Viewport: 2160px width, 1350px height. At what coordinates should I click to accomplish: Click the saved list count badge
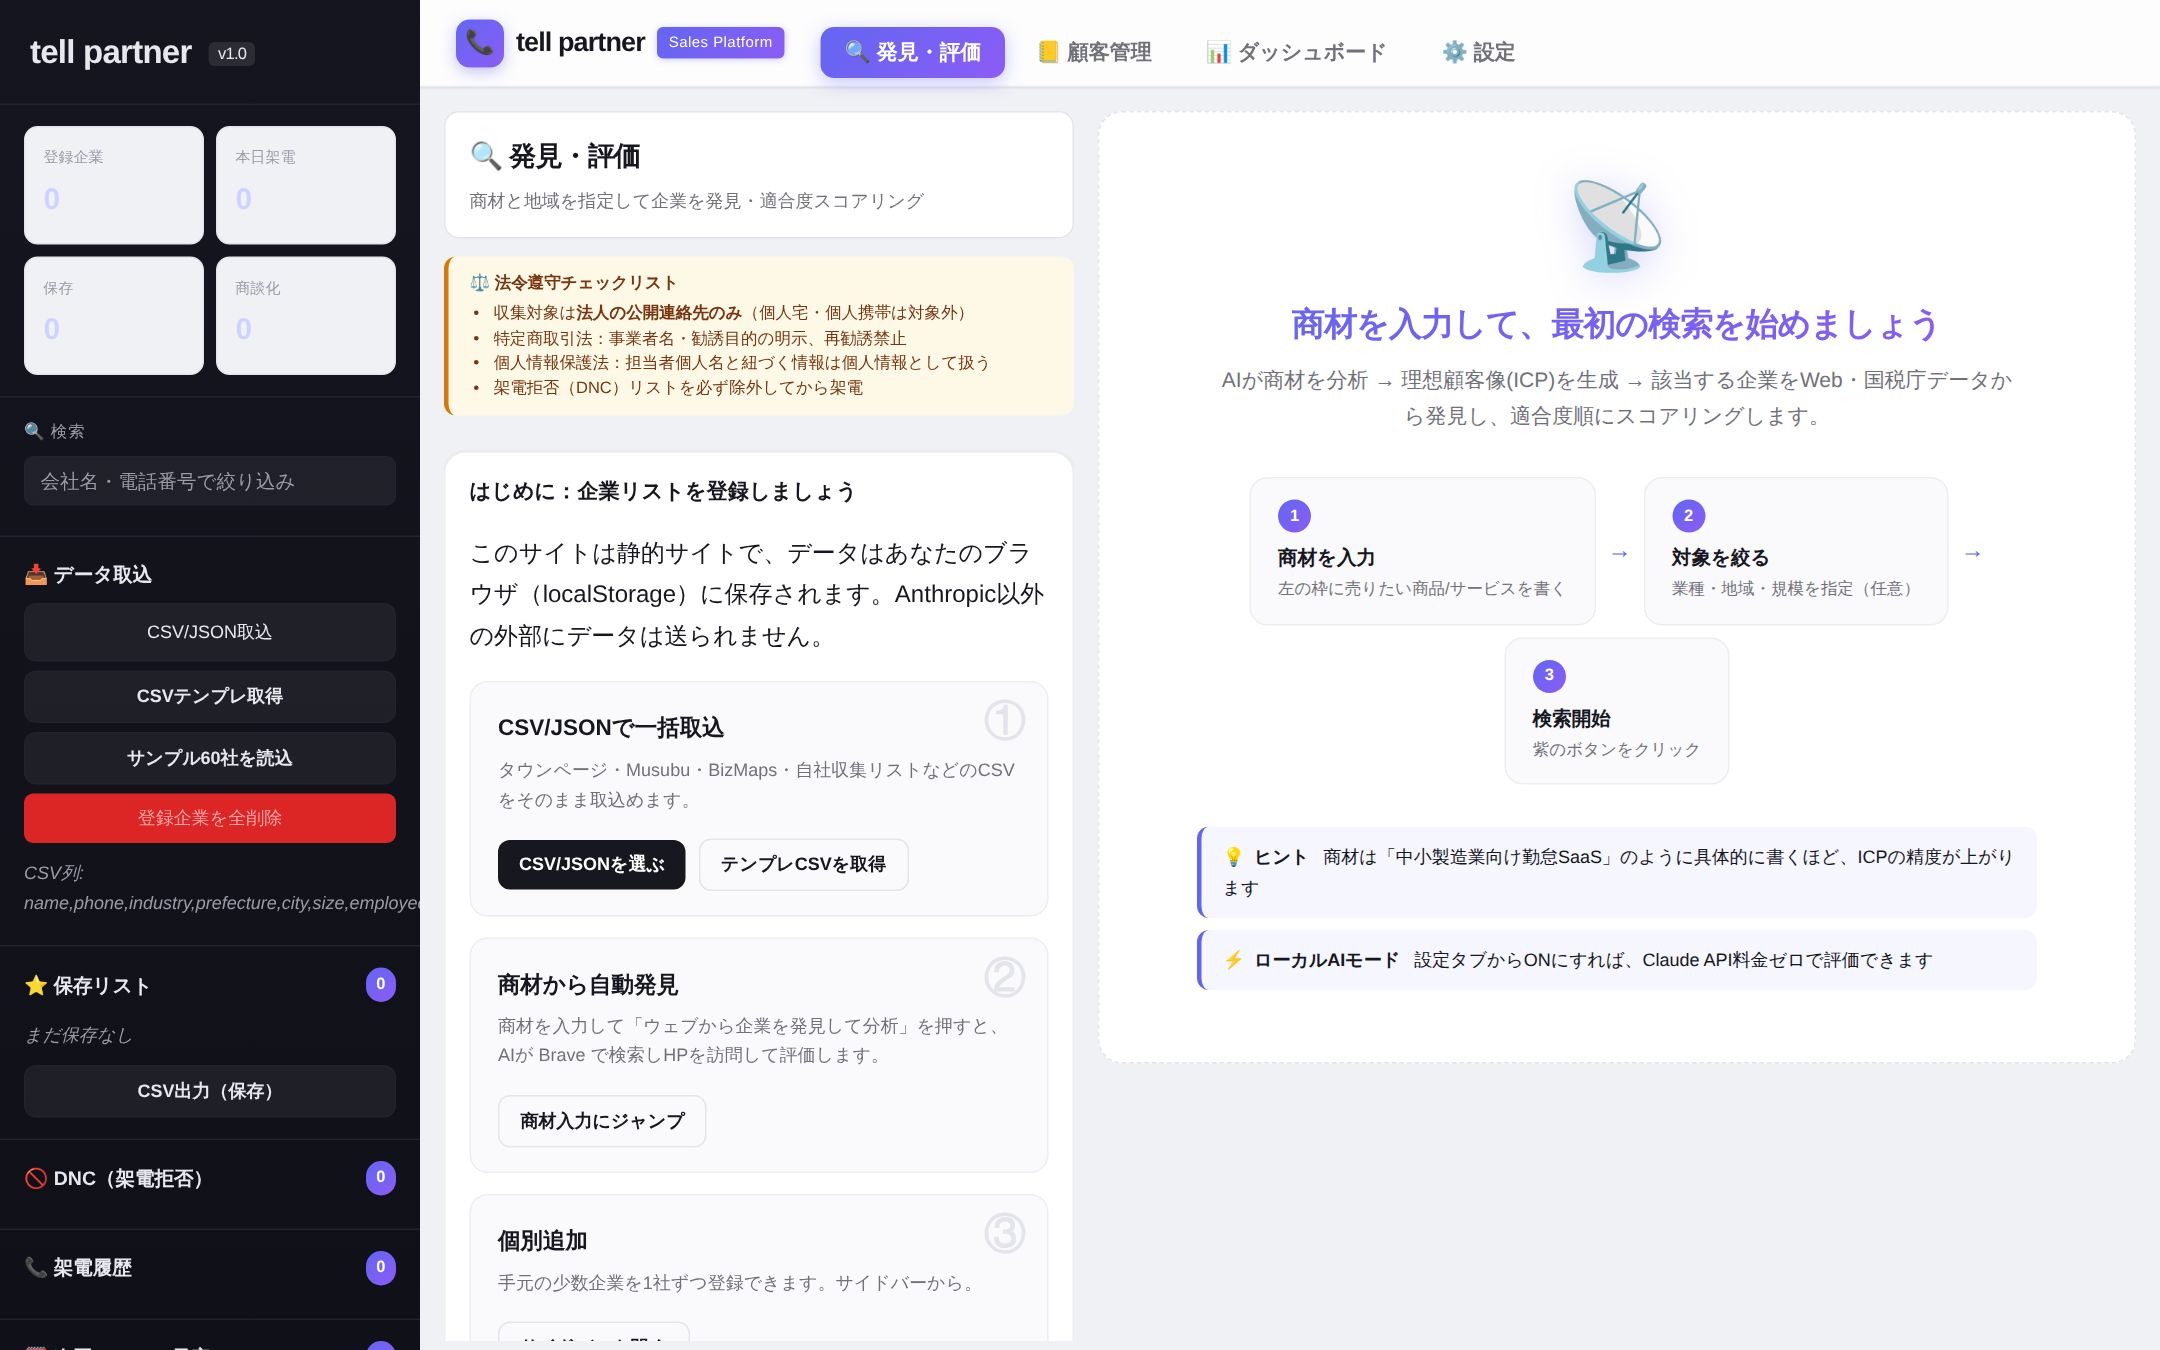(380, 985)
